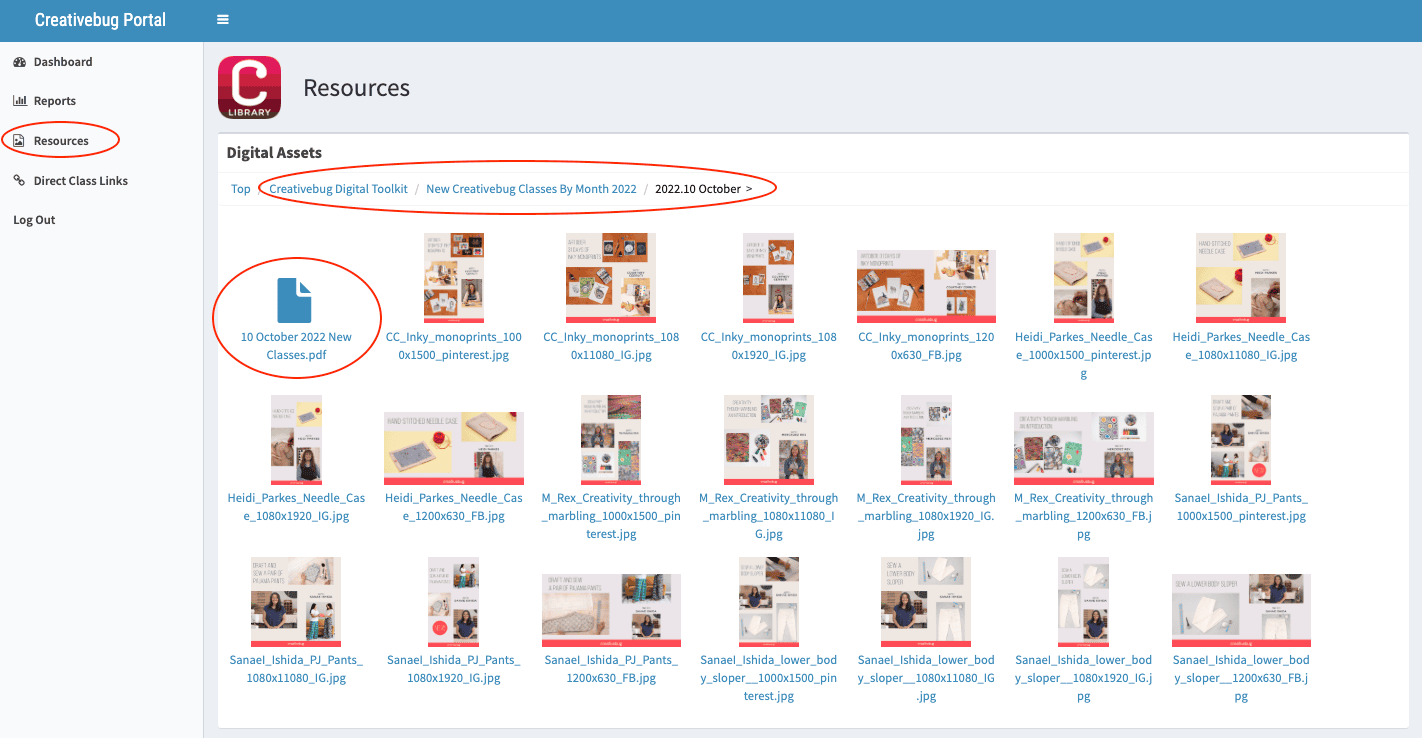Open CC_Inky_monoprints_1000x1500_pinterest.jpg thumbnail
The width and height of the screenshot is (1422, 738).
click(453, 279)
